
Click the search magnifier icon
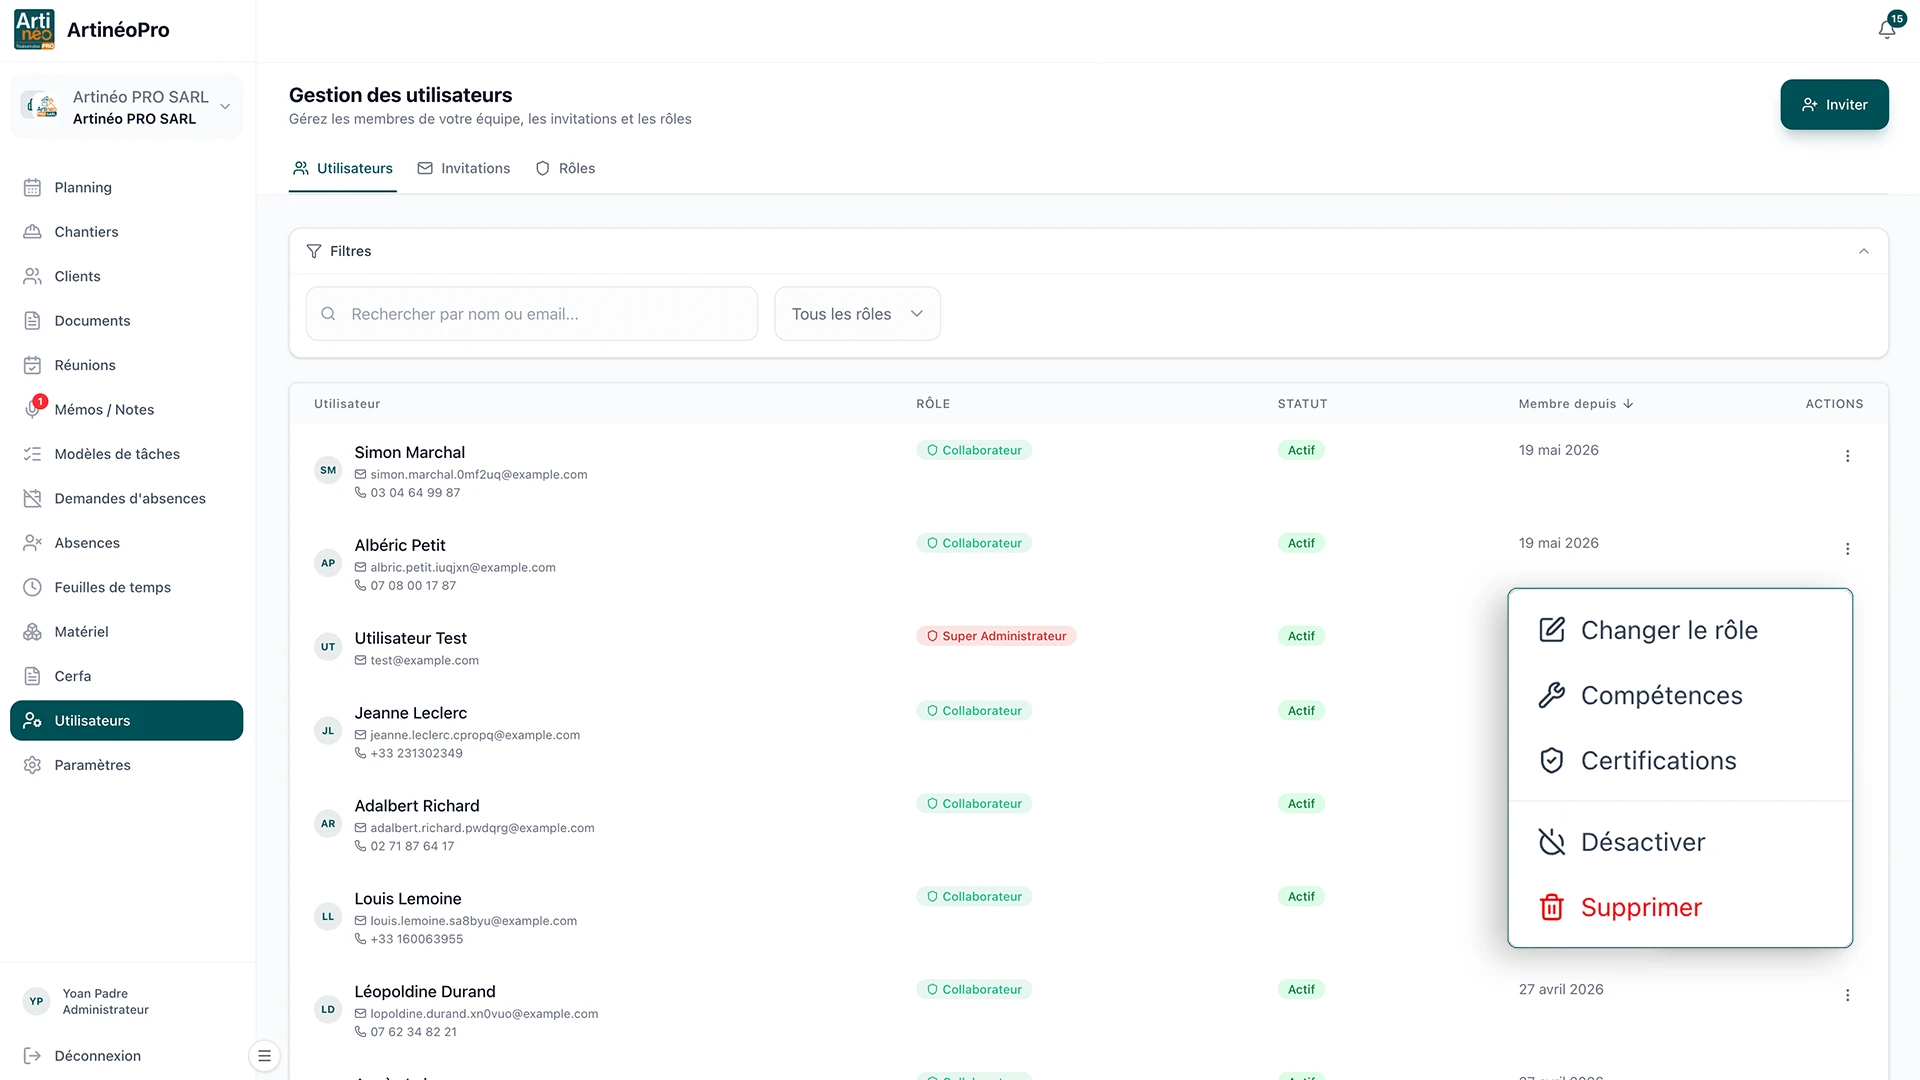pyautogui.click(x=328, y=314)
